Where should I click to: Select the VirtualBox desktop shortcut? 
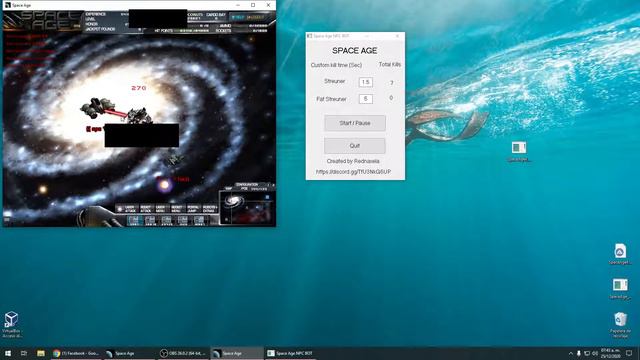11,324
